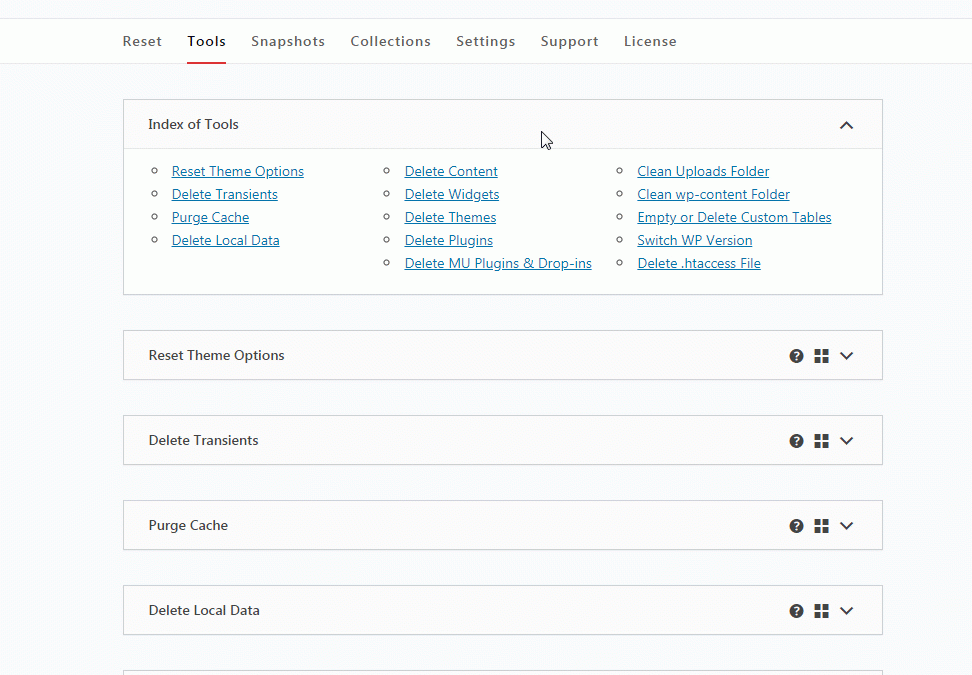Click help icon for Reset Theme Options
This screenshot has width=972, height=675.
796,356
